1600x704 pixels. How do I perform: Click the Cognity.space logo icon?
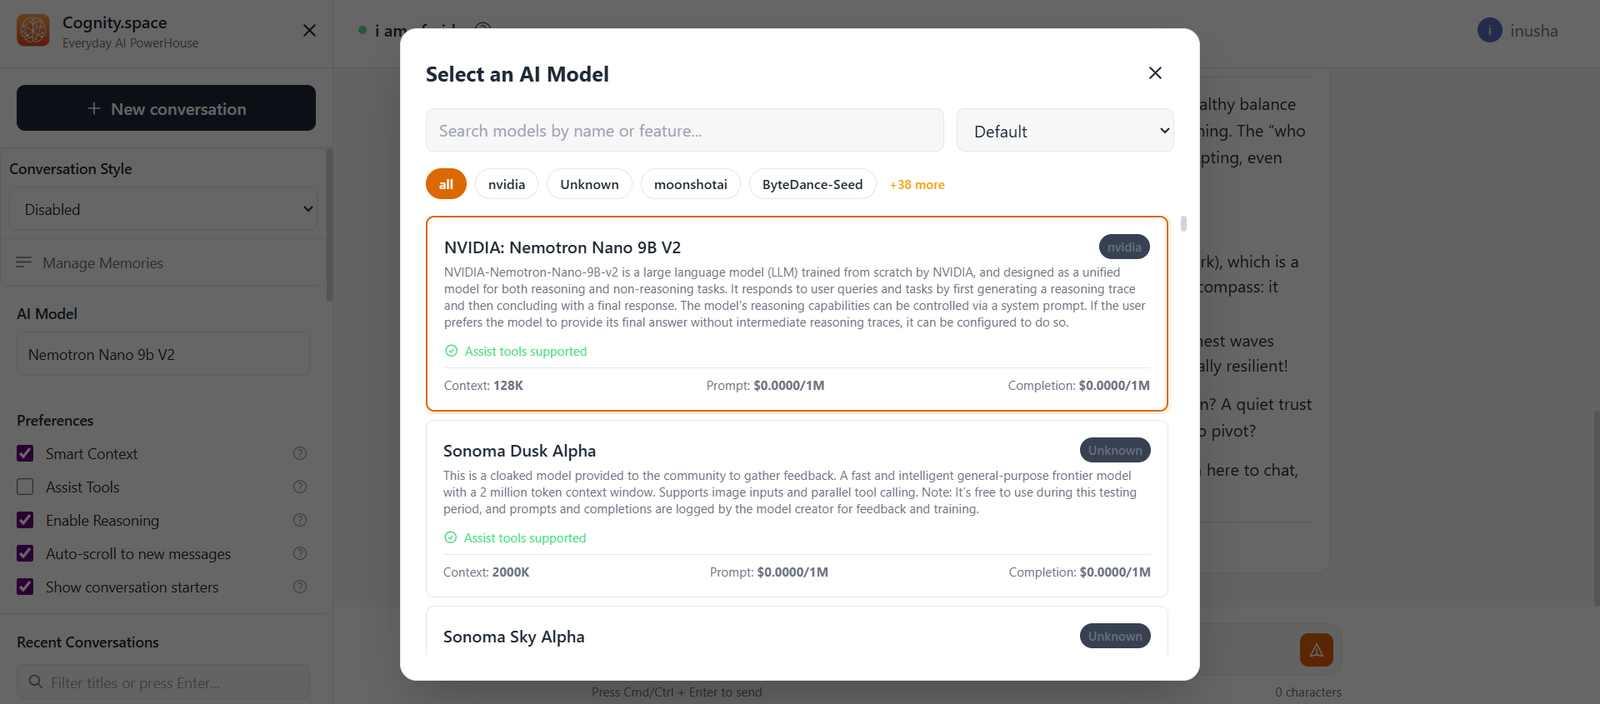point(33,31)
